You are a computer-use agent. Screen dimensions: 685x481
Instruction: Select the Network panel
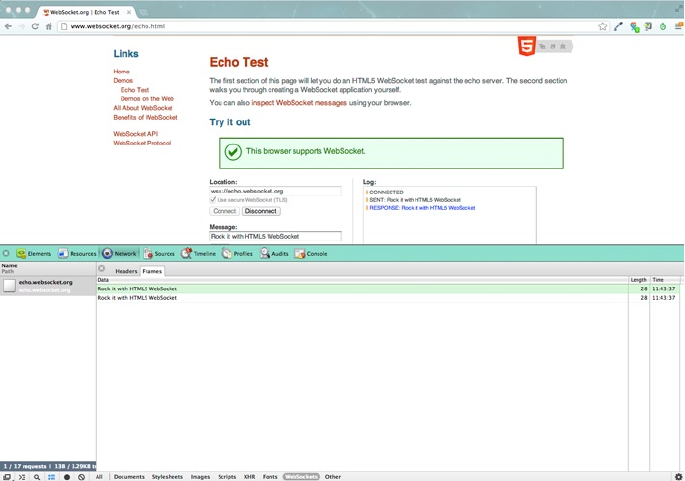pyautogui.click(x=119, y=253)
